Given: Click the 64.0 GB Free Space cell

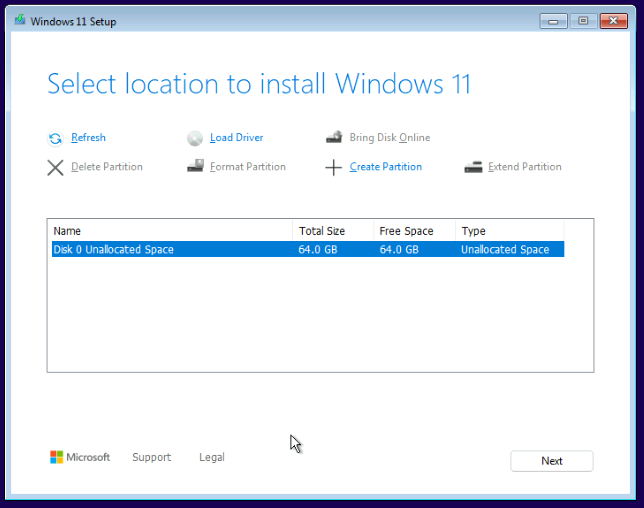Looking at the screenshot, I should click(x=399, y=249).
